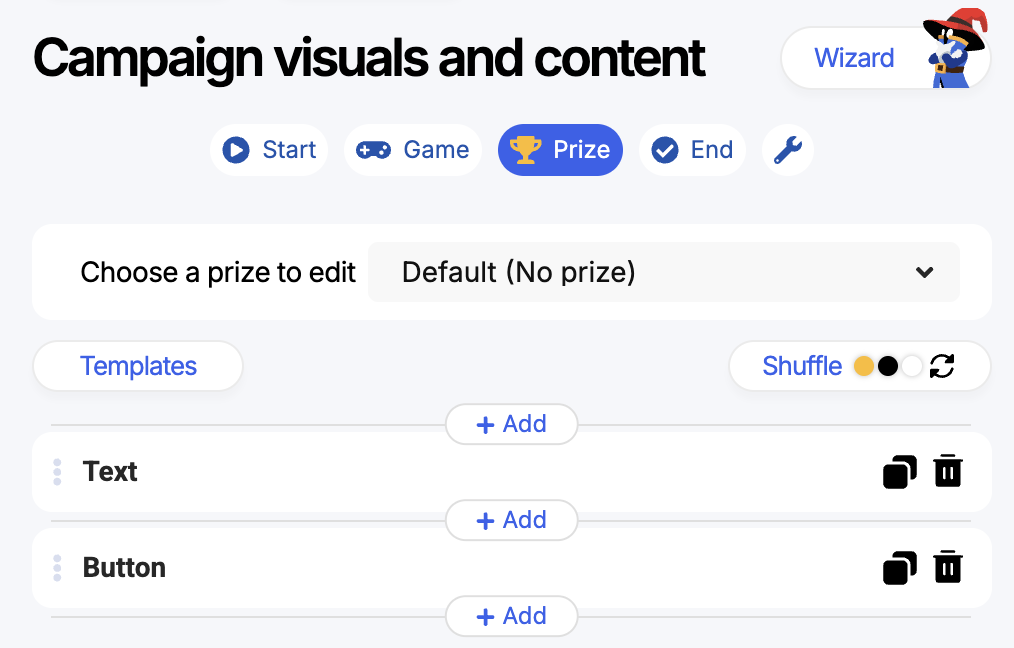Image resolution: width=1014 pixels, height=648 pixels.
Task: Click the yellow color swatch in Shuffle
Action: tap(864, 366)
